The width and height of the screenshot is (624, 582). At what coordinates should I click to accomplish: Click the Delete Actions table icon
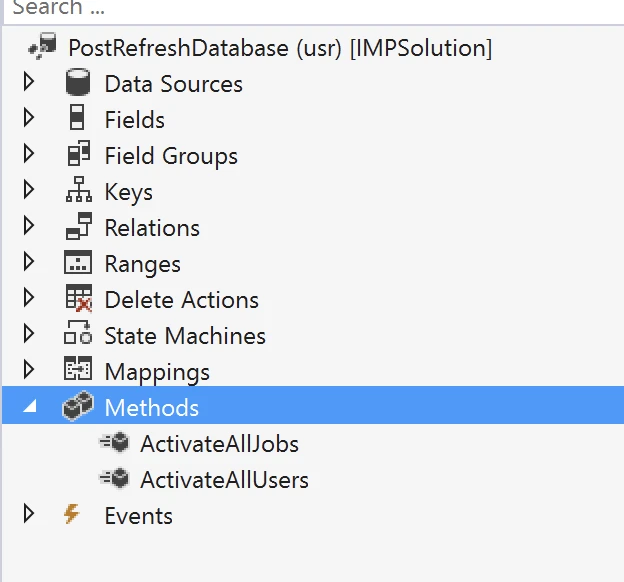[x=78, y=300]
